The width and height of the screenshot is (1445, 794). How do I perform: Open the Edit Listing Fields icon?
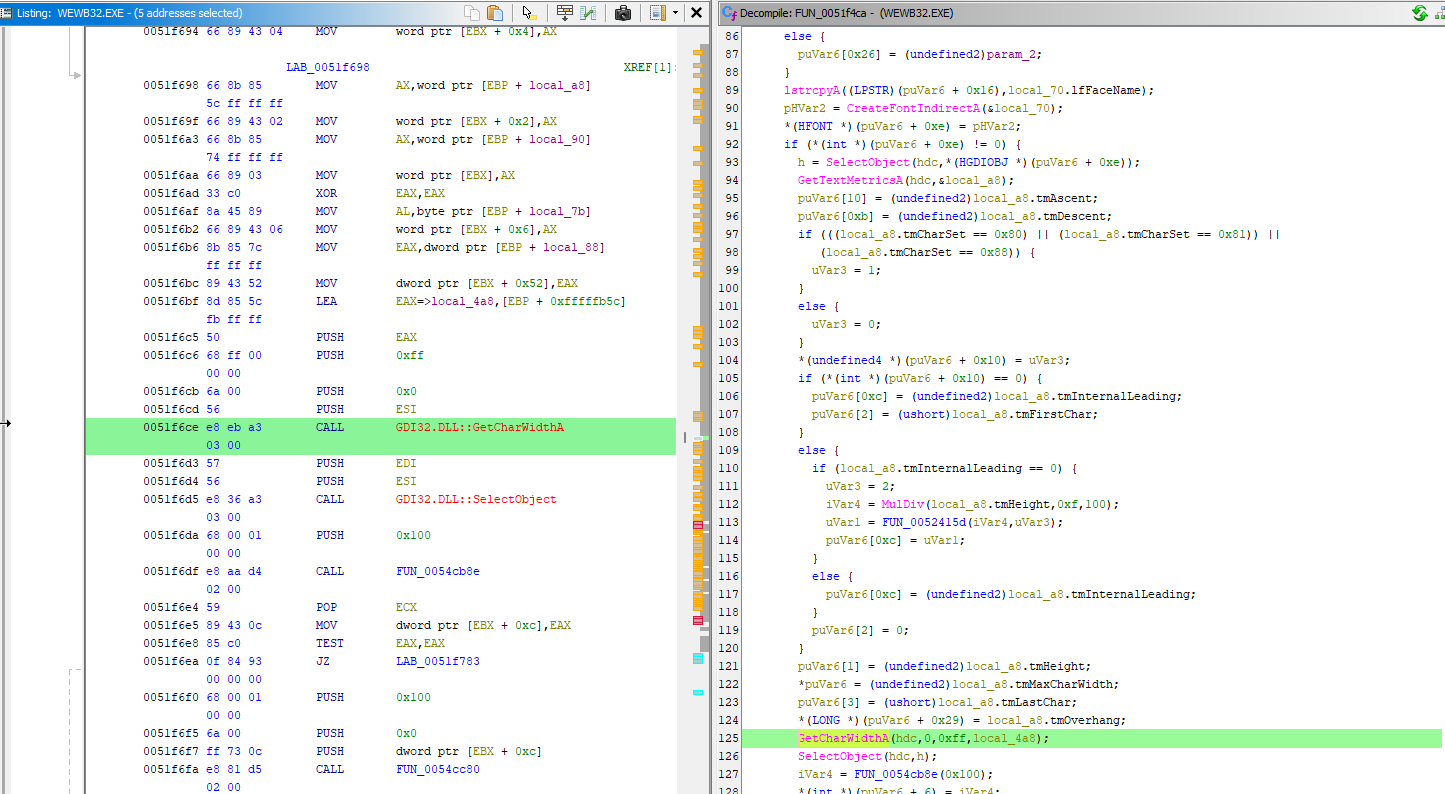pos(565,13)
